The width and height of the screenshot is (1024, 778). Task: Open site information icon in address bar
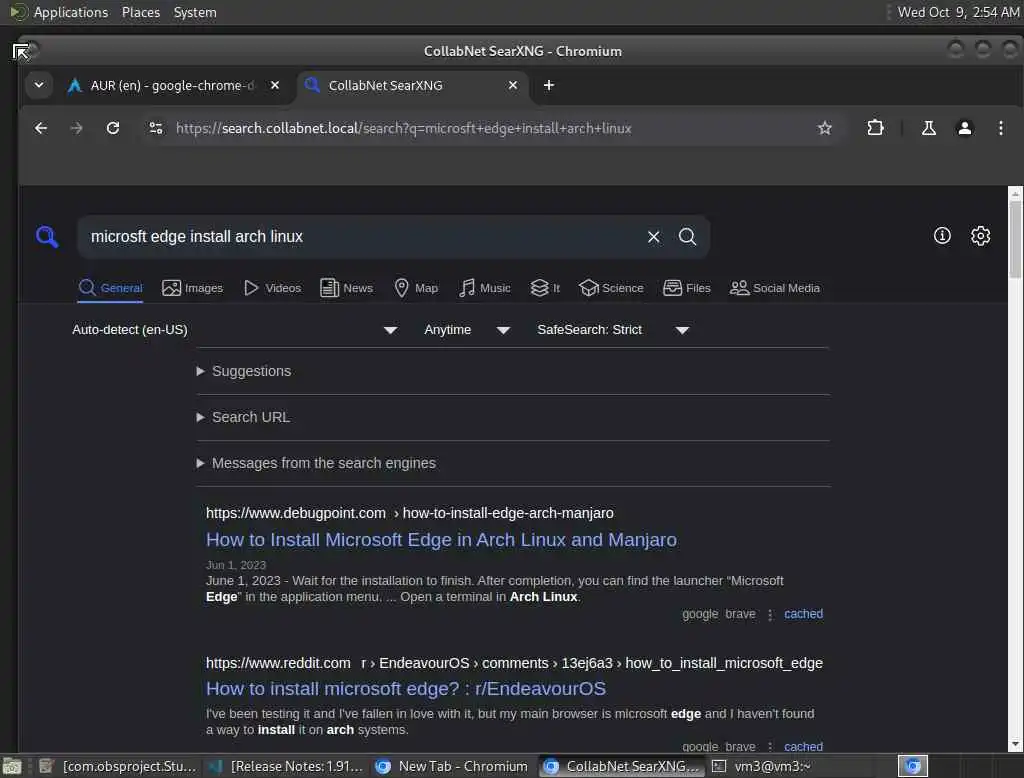point(155,128)
